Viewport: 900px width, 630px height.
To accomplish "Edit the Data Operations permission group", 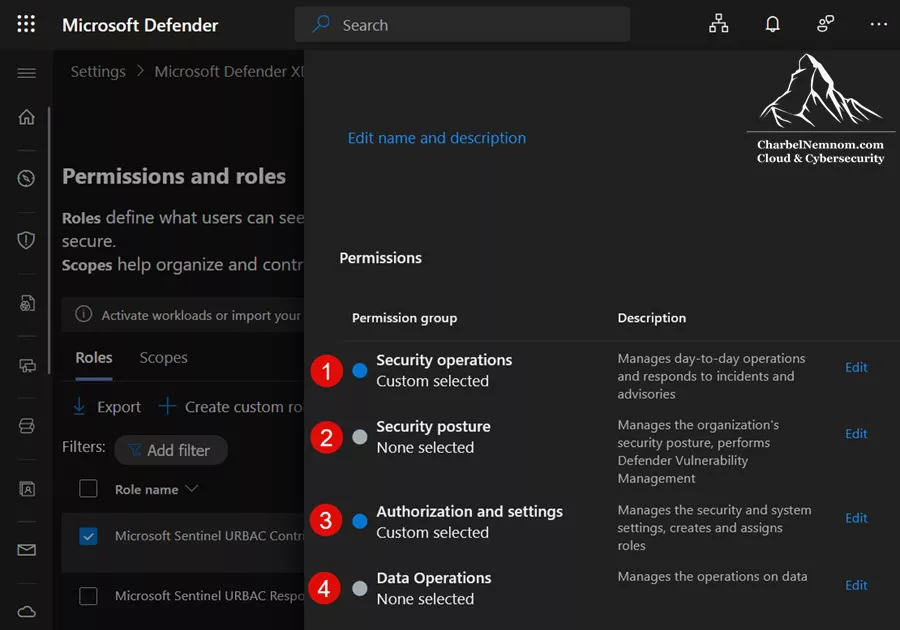I will pos(856,585).
